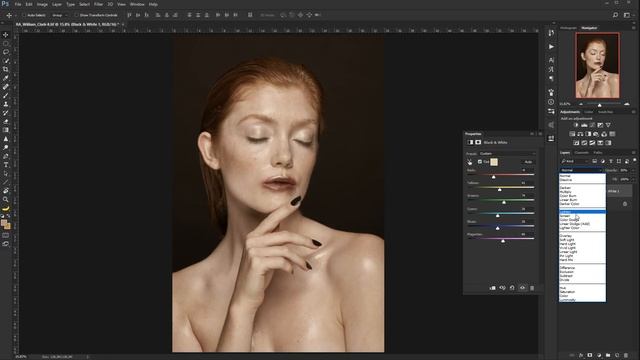Screen dimensions: 640x360
Task: Switch to the Paths tab
Action: (x=598, y=153)
